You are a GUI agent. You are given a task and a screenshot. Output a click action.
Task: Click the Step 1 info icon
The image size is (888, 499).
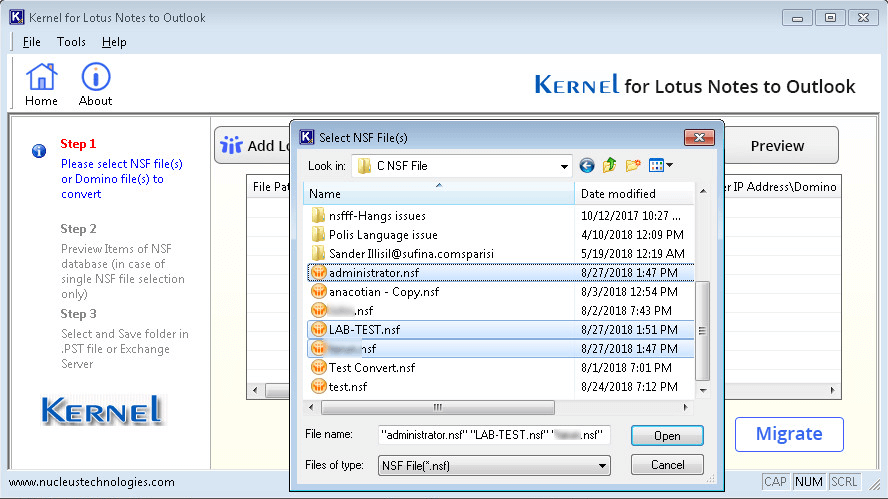[x=39, y=151]
